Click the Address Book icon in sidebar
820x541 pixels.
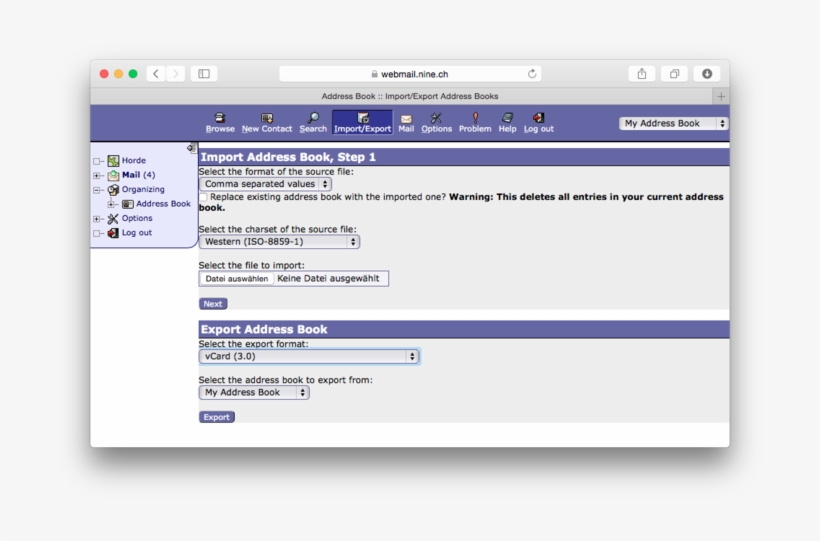click(x=128, y=204)
